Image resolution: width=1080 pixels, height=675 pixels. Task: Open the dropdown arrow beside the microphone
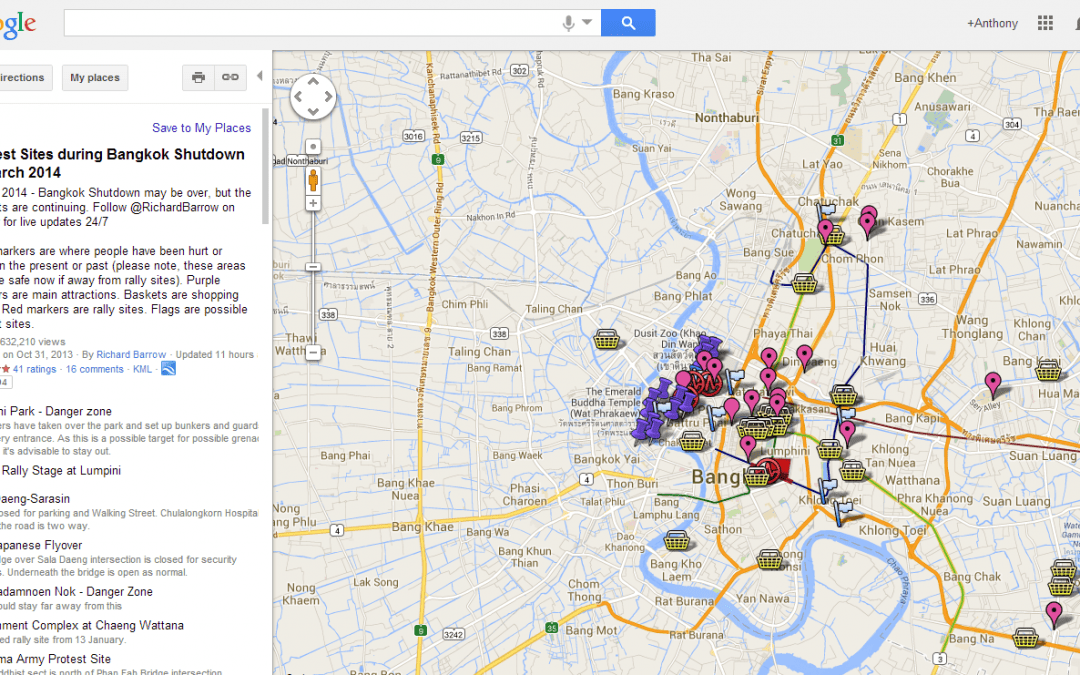(x=587, y=22)
